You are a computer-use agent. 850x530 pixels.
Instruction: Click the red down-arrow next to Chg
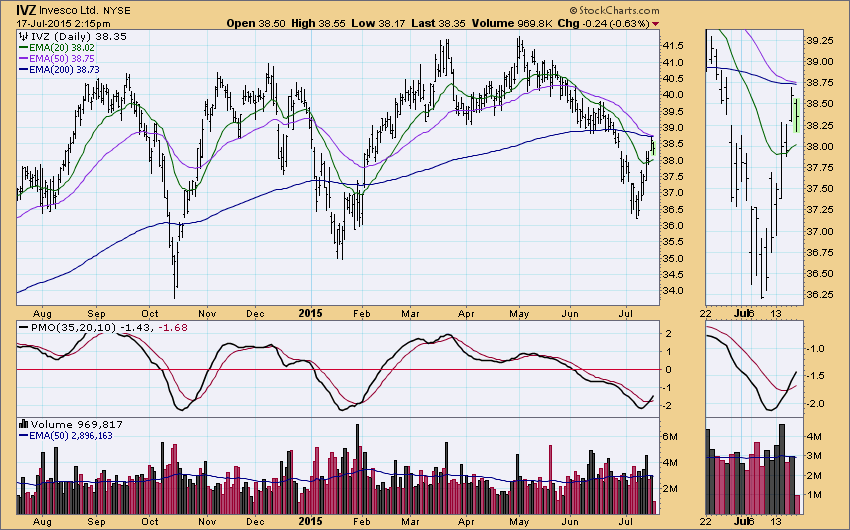click(655, 24)
